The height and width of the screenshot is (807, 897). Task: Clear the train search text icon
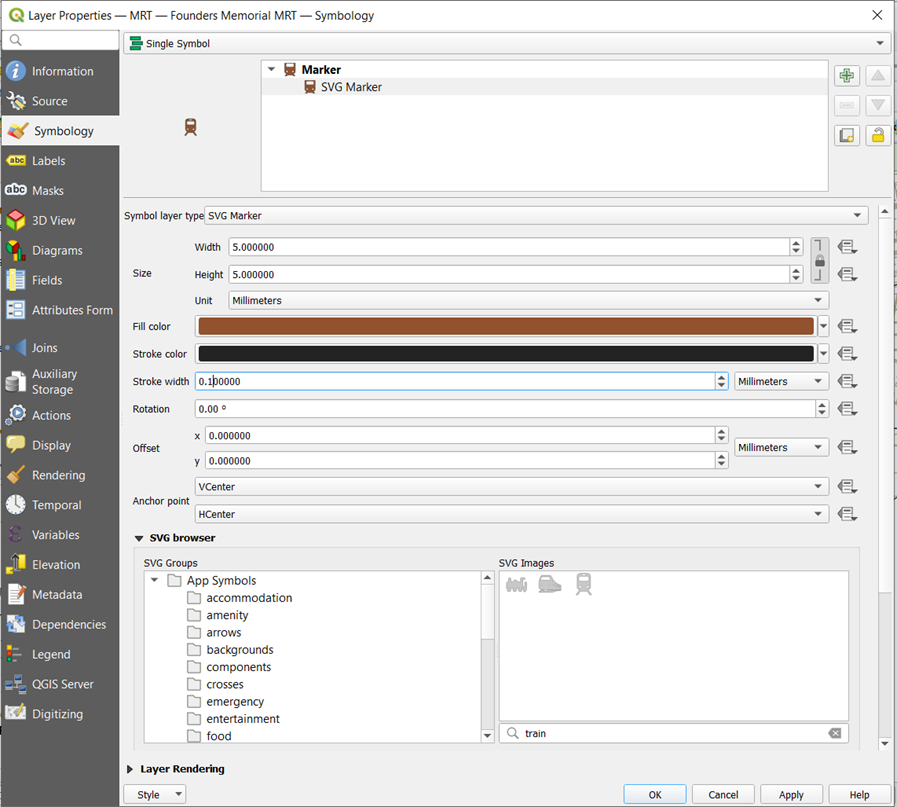pyautogui.click(x=835, y=734)
